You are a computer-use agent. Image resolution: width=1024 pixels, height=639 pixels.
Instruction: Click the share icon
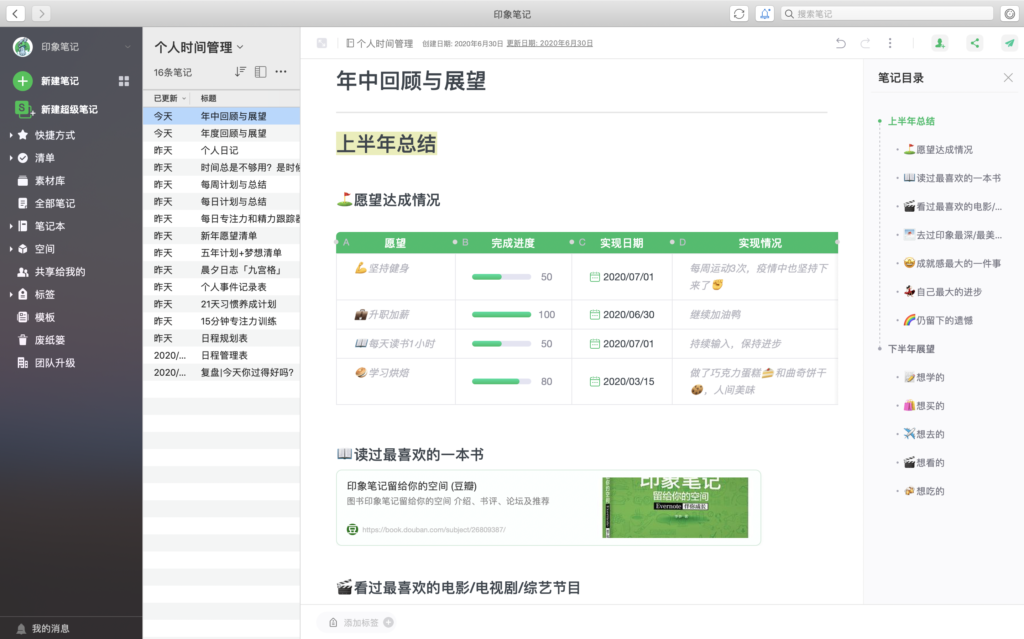[975, 43]
